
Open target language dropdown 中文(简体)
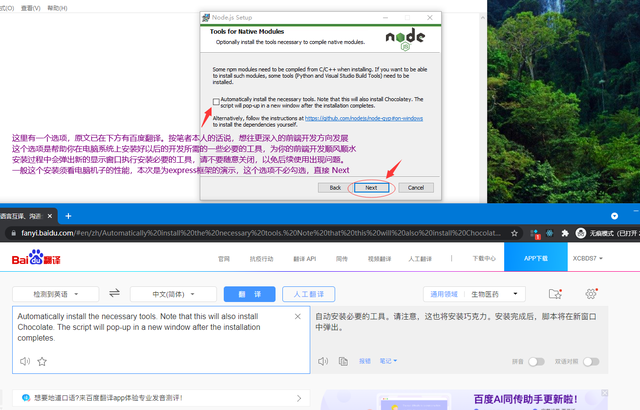click(x=173, y=294)
